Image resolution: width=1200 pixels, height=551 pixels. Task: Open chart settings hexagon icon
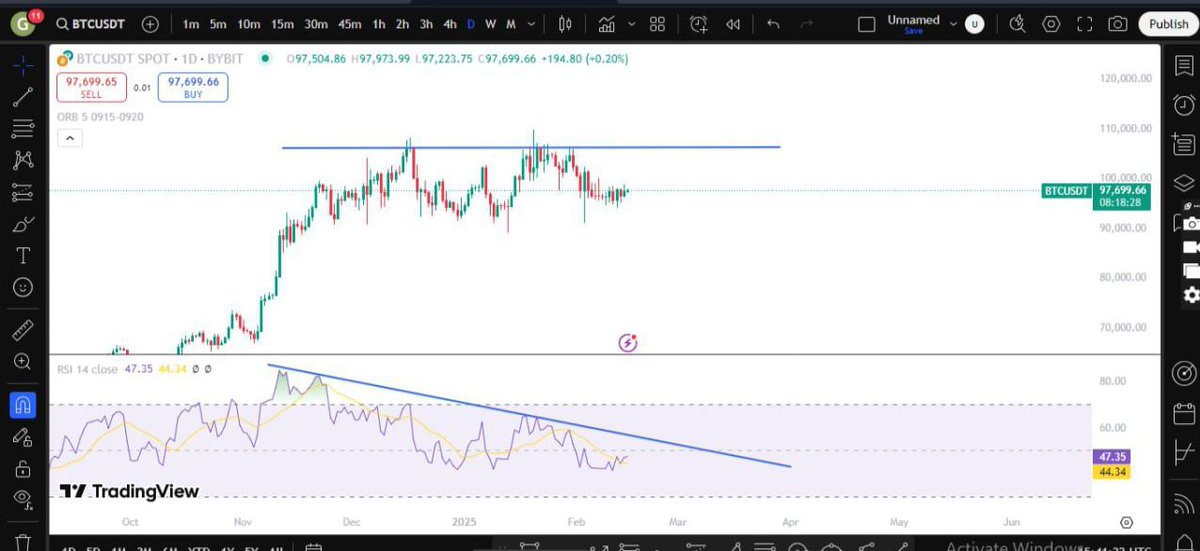pos(1051,24)
